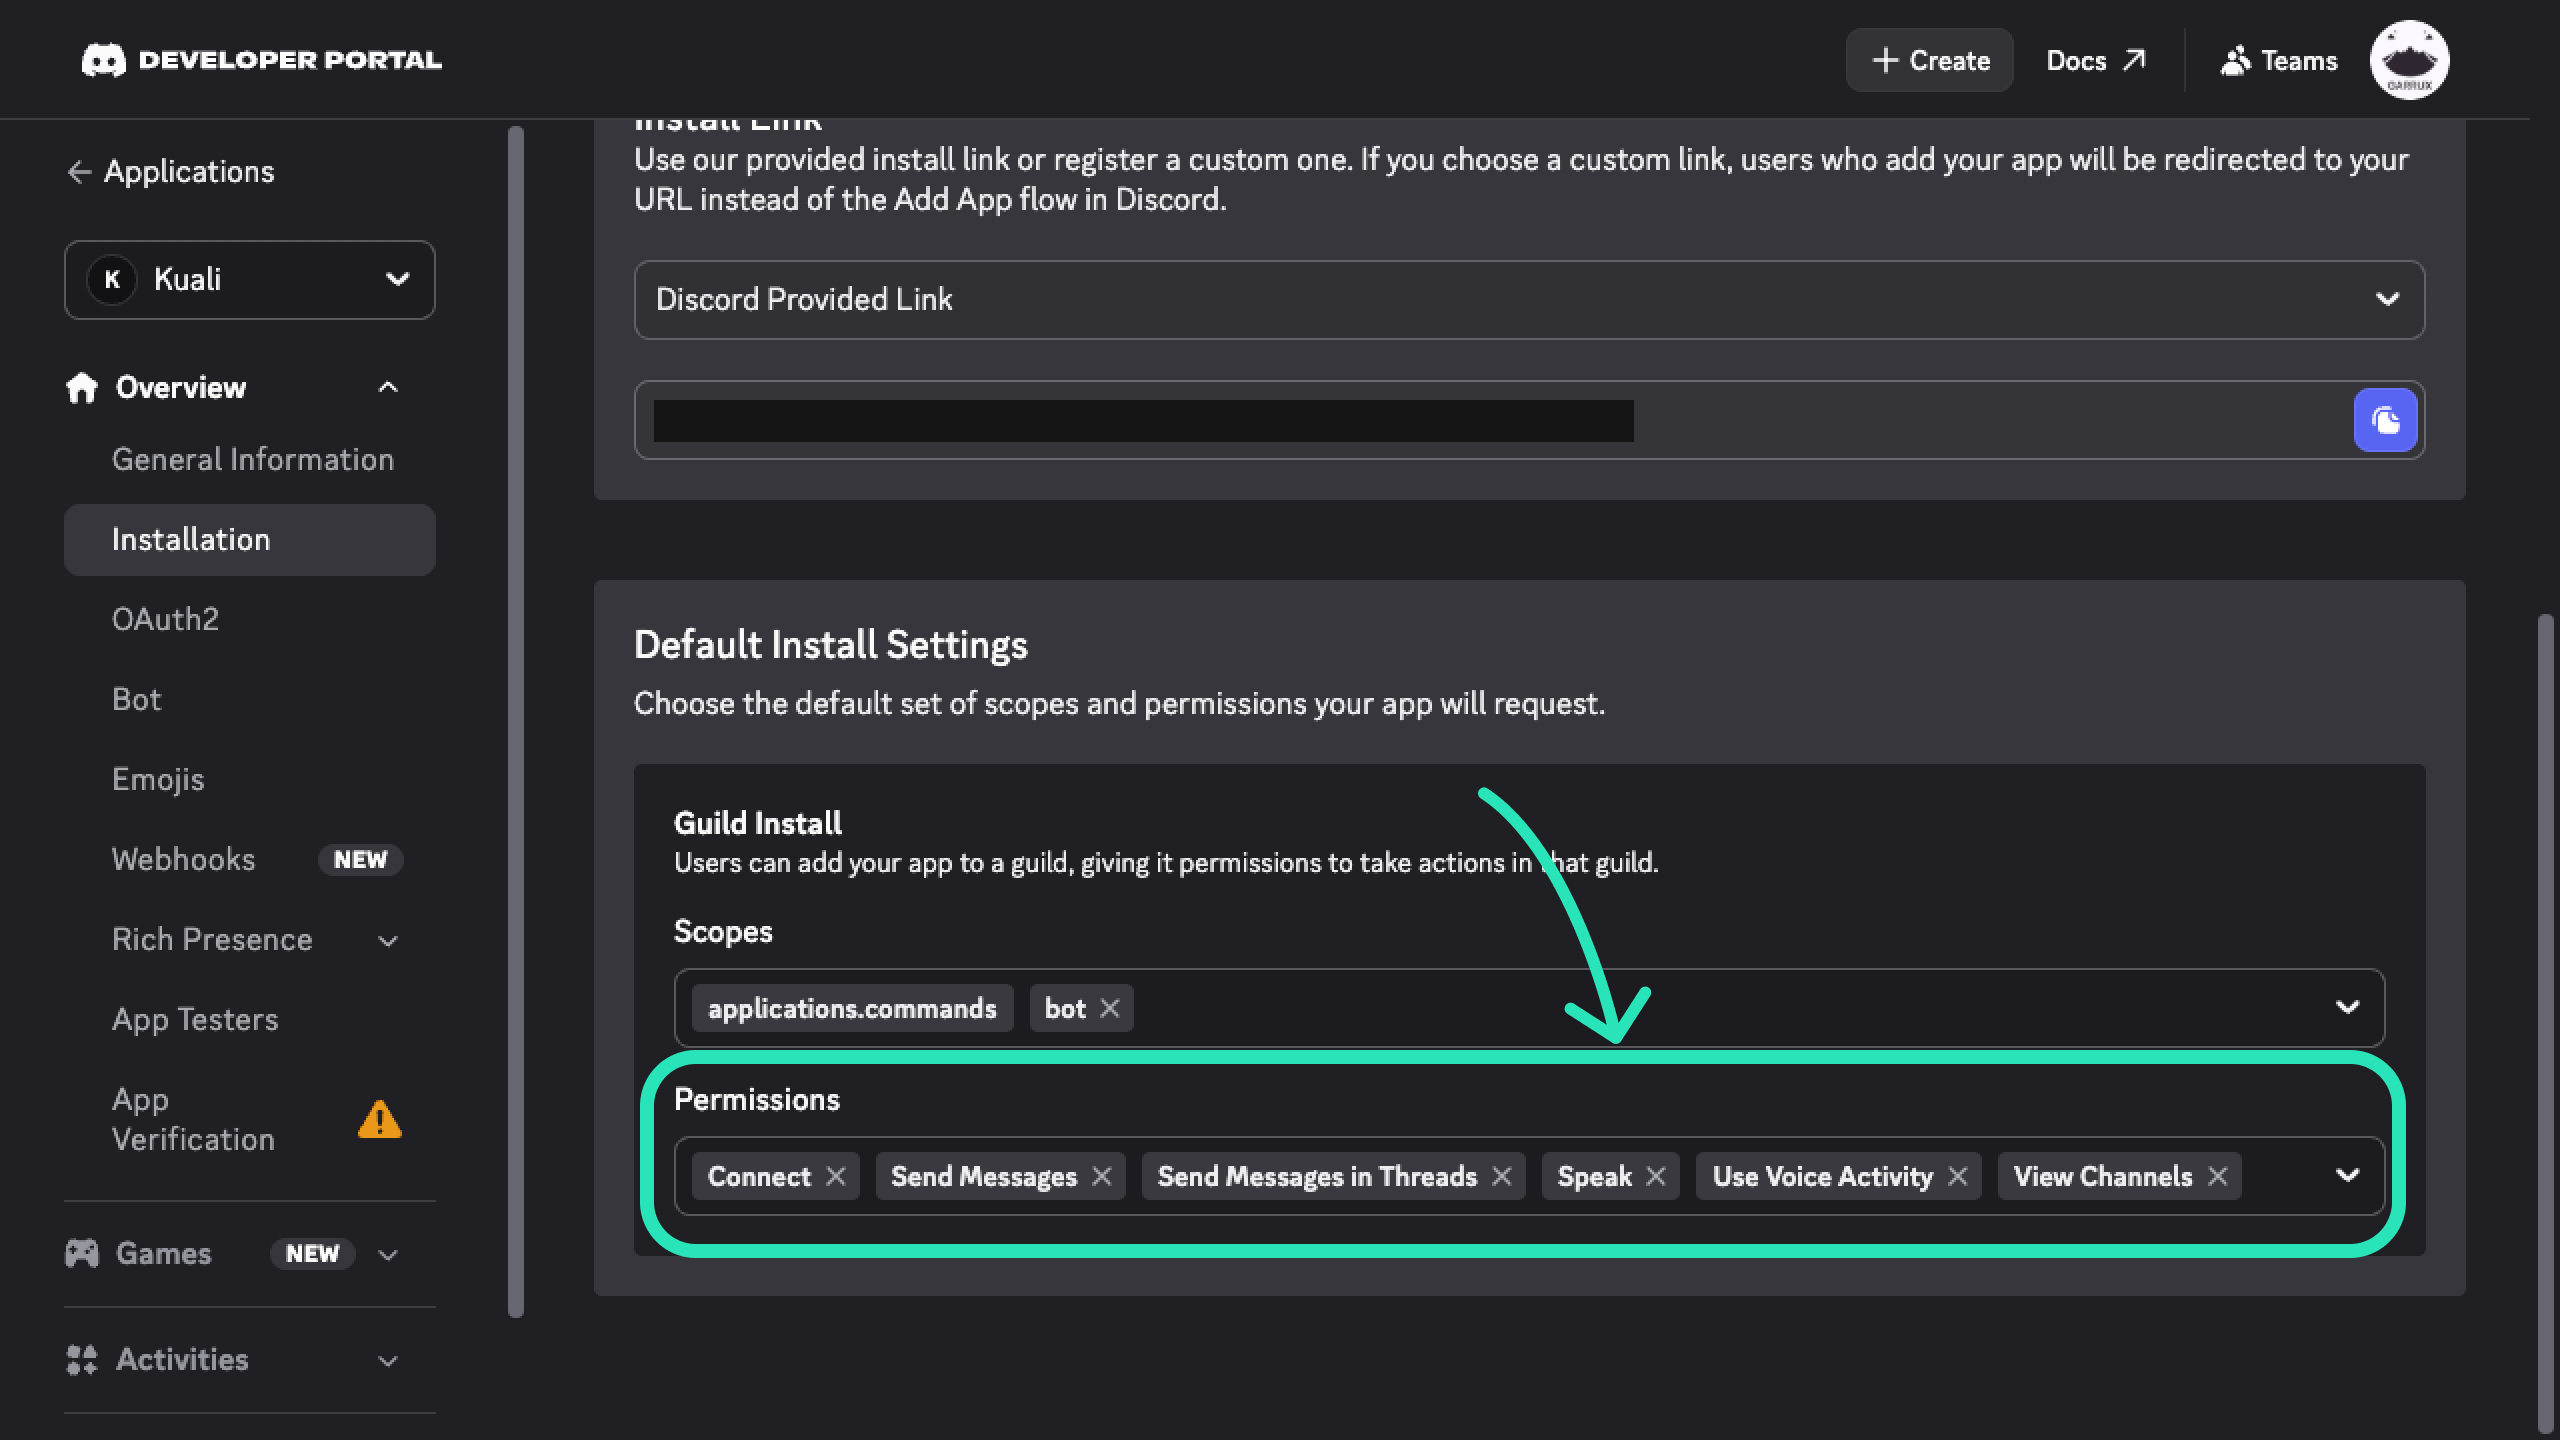
Task: Collapse the Overview section
Action: pos(388,387)
